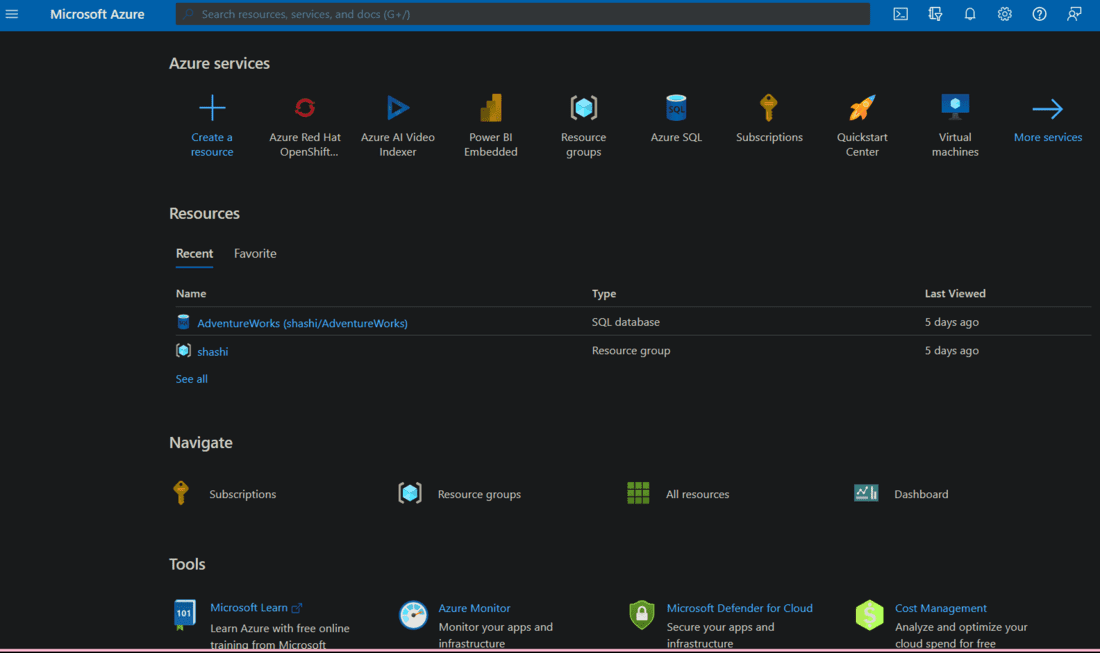This screenshot has height=653, width=1100.
Task: Open AdventureWorks (shashi/AdventureWorks) database link
Action: 302,323
